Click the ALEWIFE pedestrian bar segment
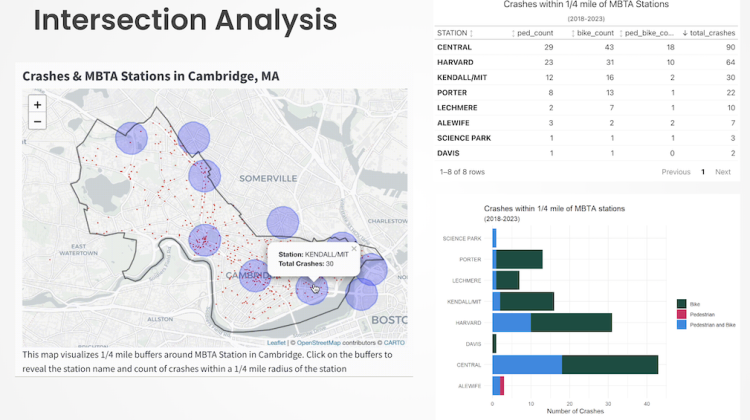 [x=502, y=386]
